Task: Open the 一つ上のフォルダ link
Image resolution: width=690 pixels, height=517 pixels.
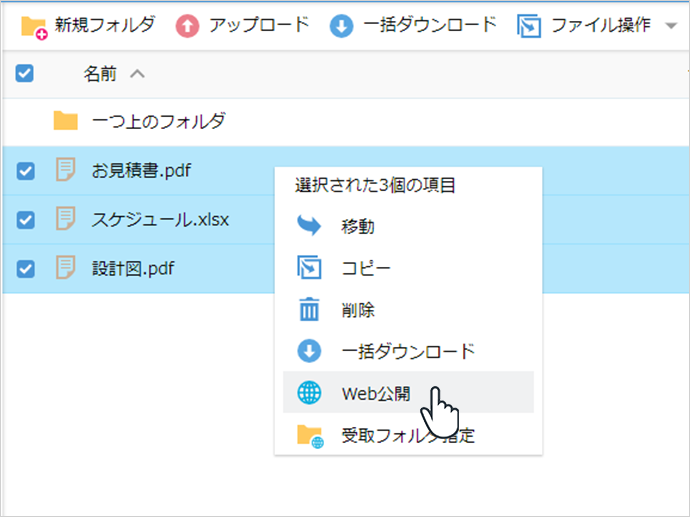Action: pyautogui.click(x=158, y=121)
